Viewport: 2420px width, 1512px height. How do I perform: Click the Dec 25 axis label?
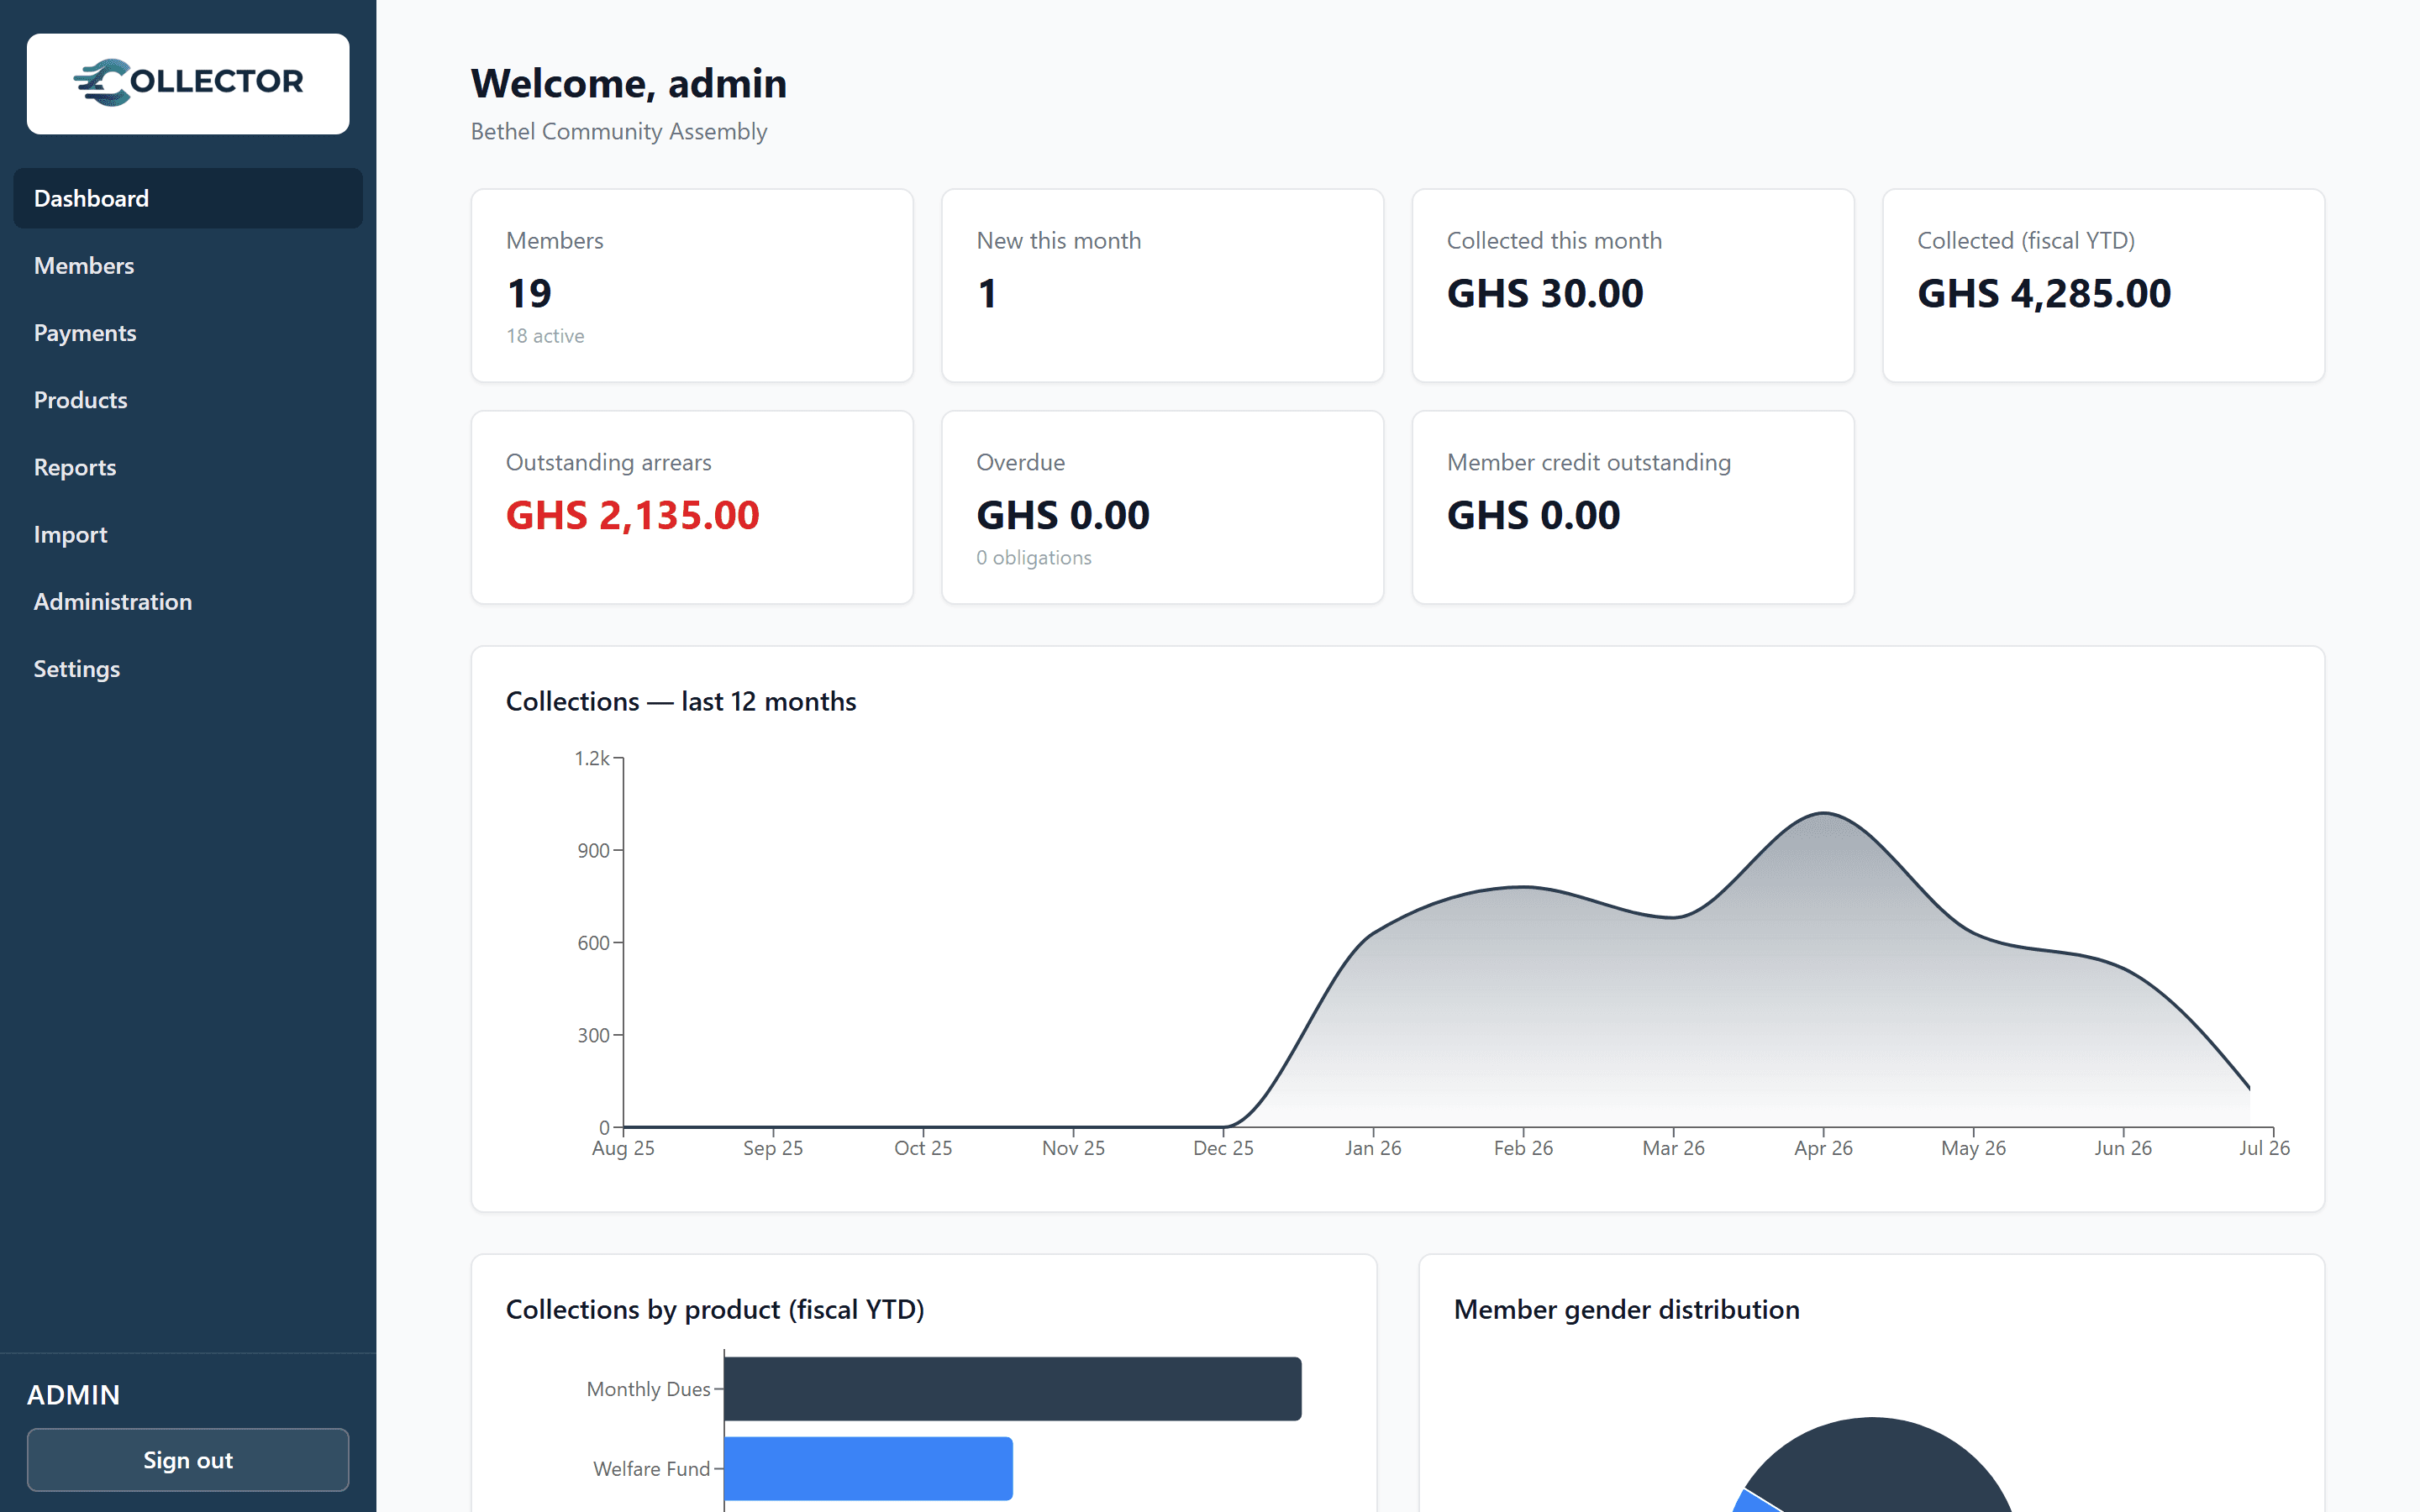point(1222,1148)
